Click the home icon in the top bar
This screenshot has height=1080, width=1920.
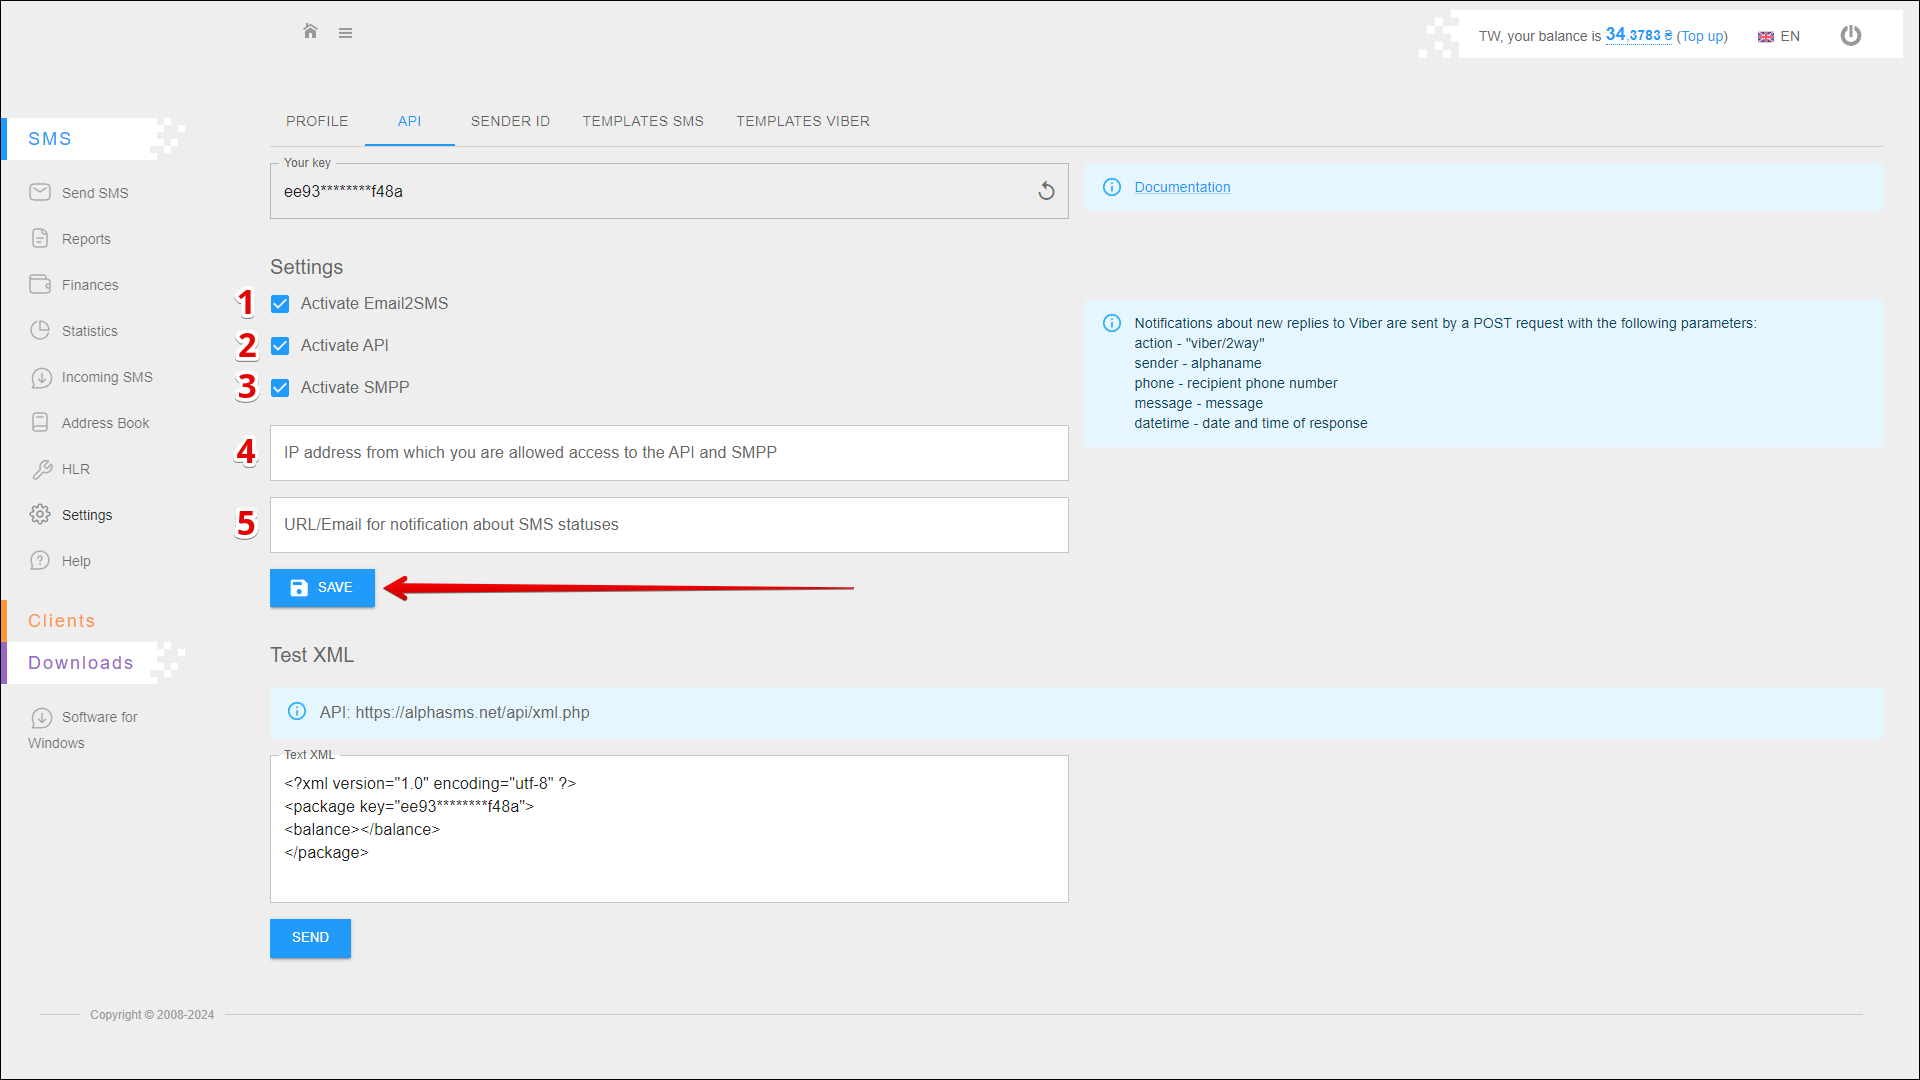310,32
